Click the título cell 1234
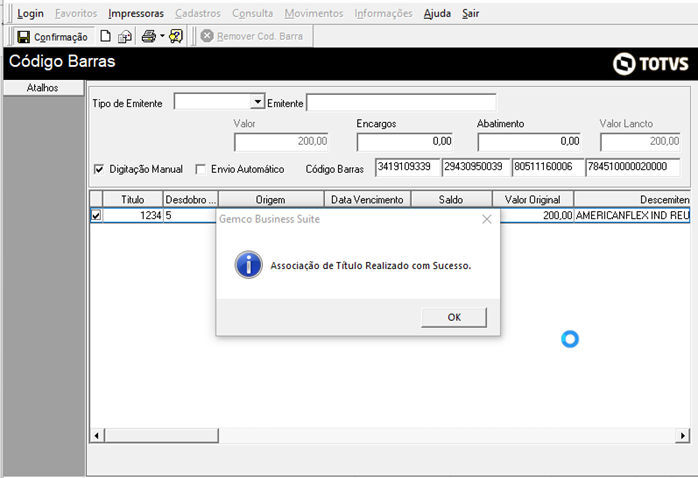This screenshot has height=478, width=698. [133, 215]
